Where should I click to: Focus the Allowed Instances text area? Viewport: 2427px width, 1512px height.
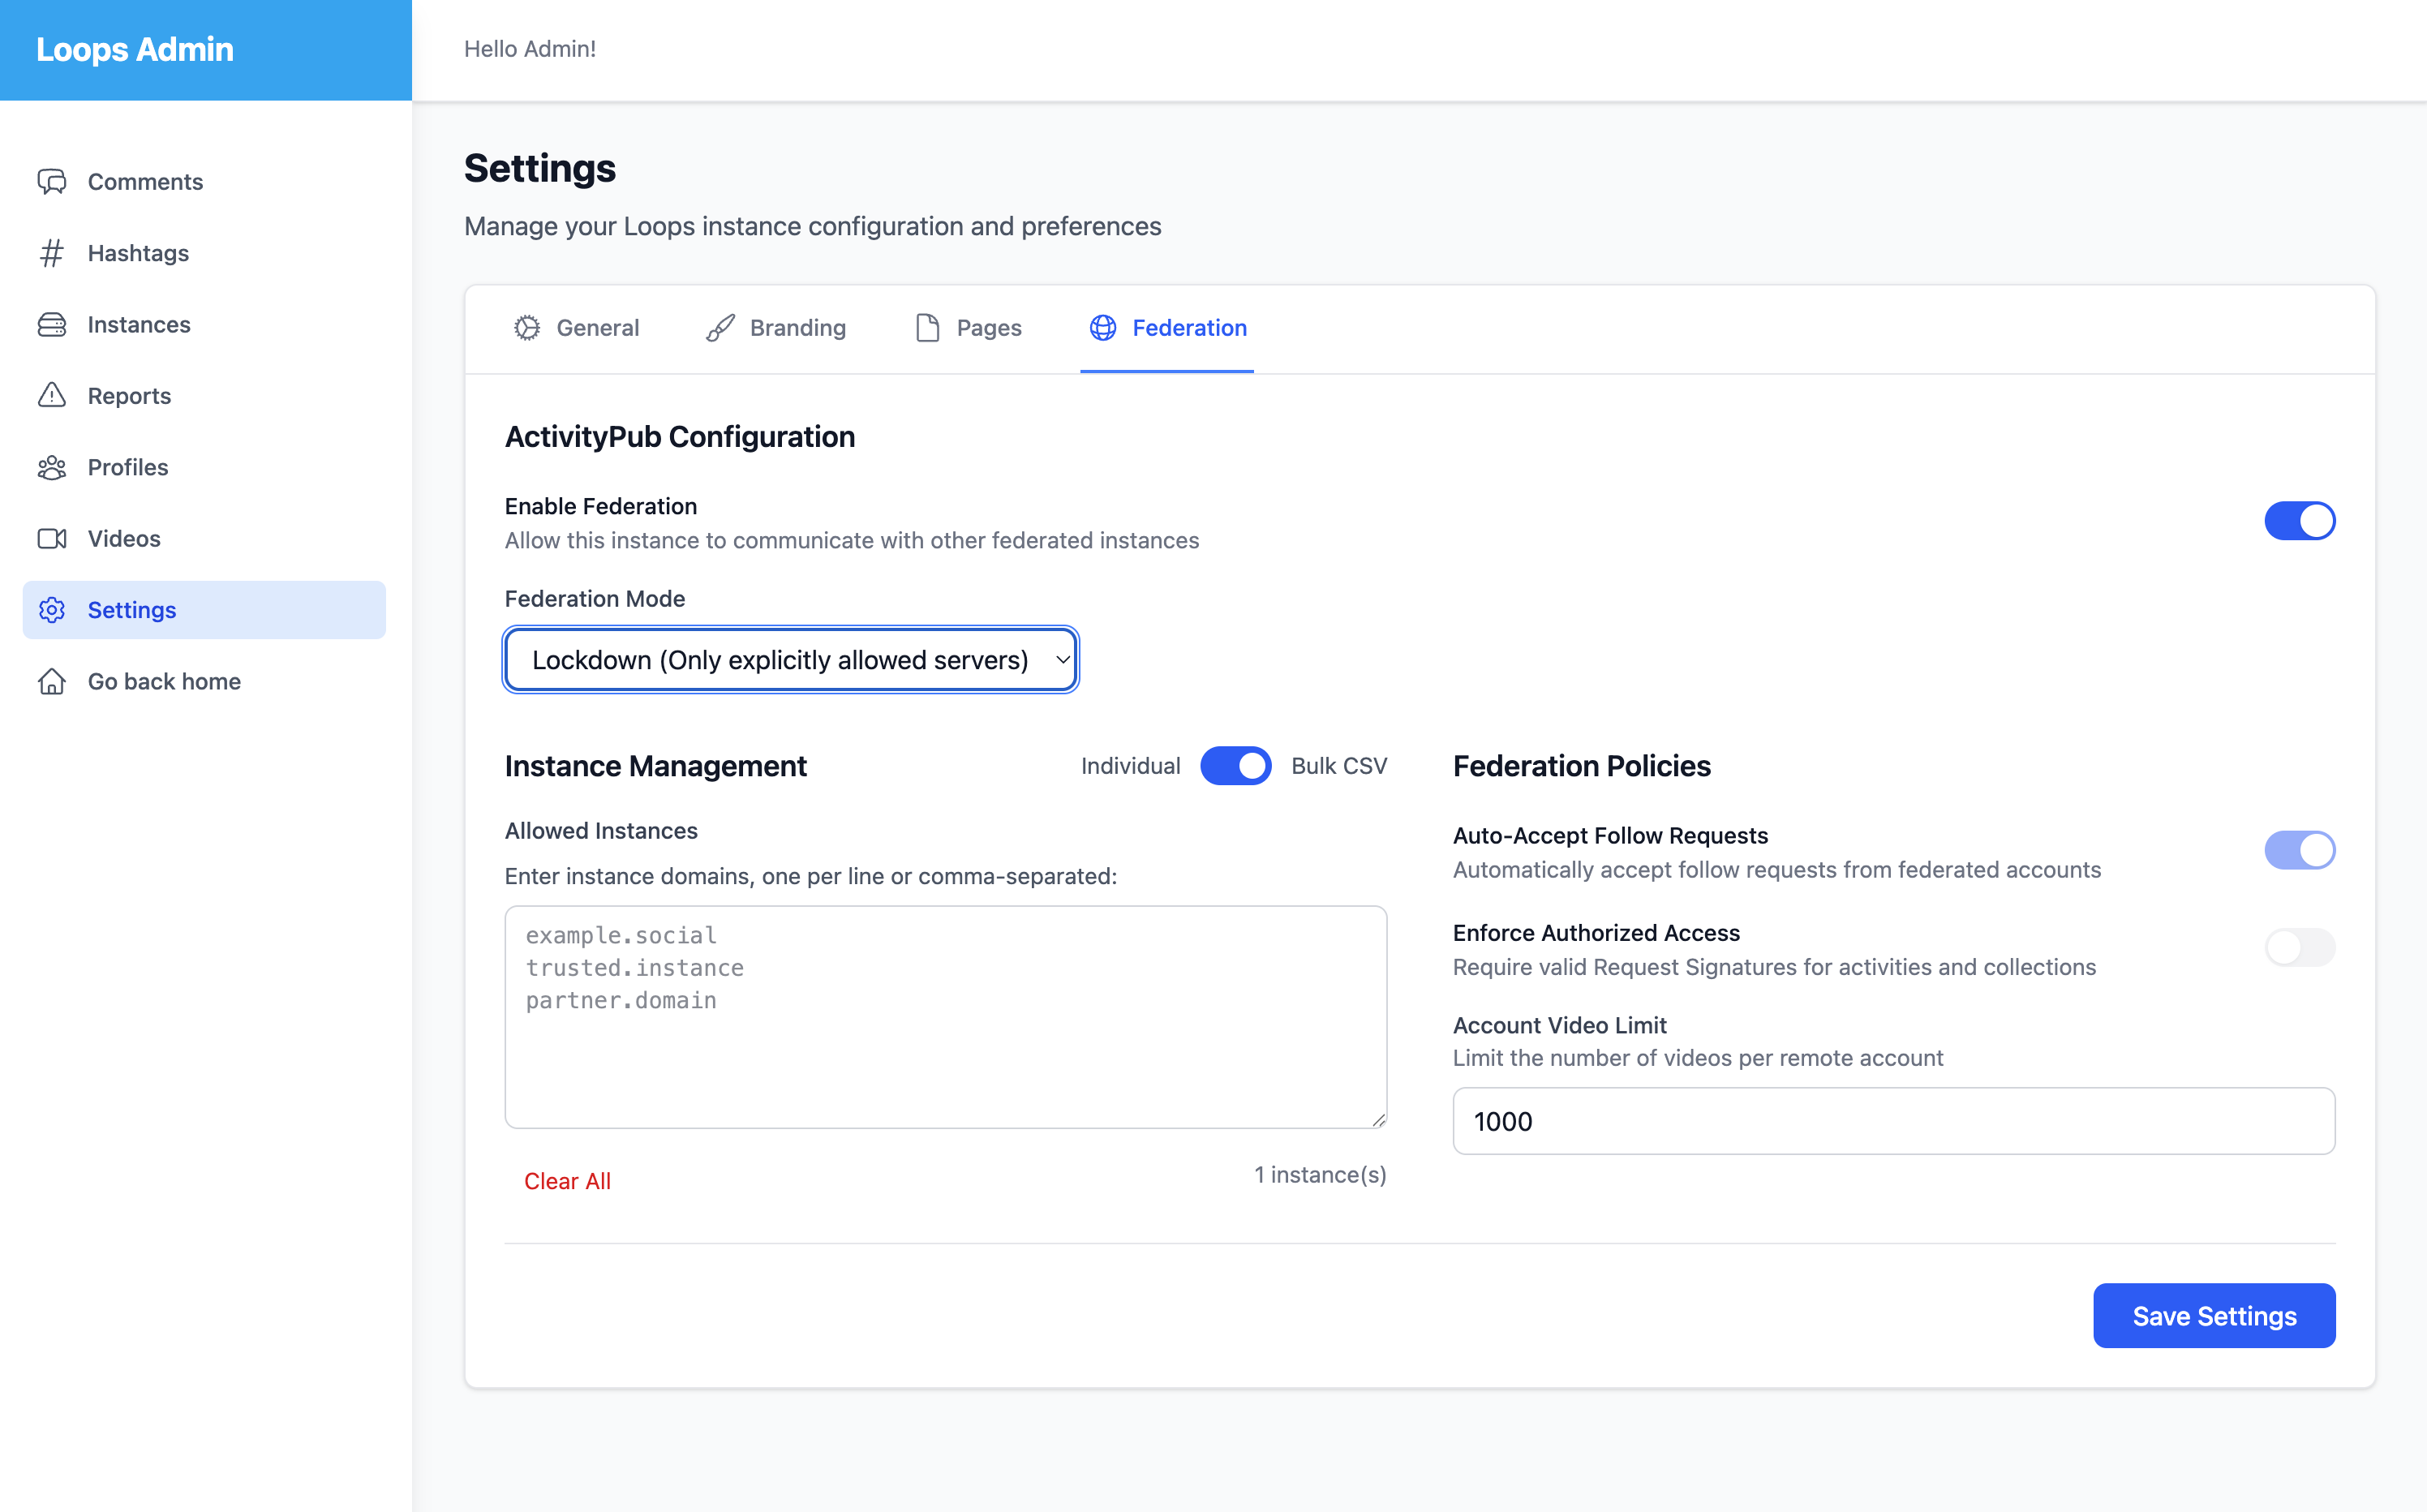point(945,1017)
